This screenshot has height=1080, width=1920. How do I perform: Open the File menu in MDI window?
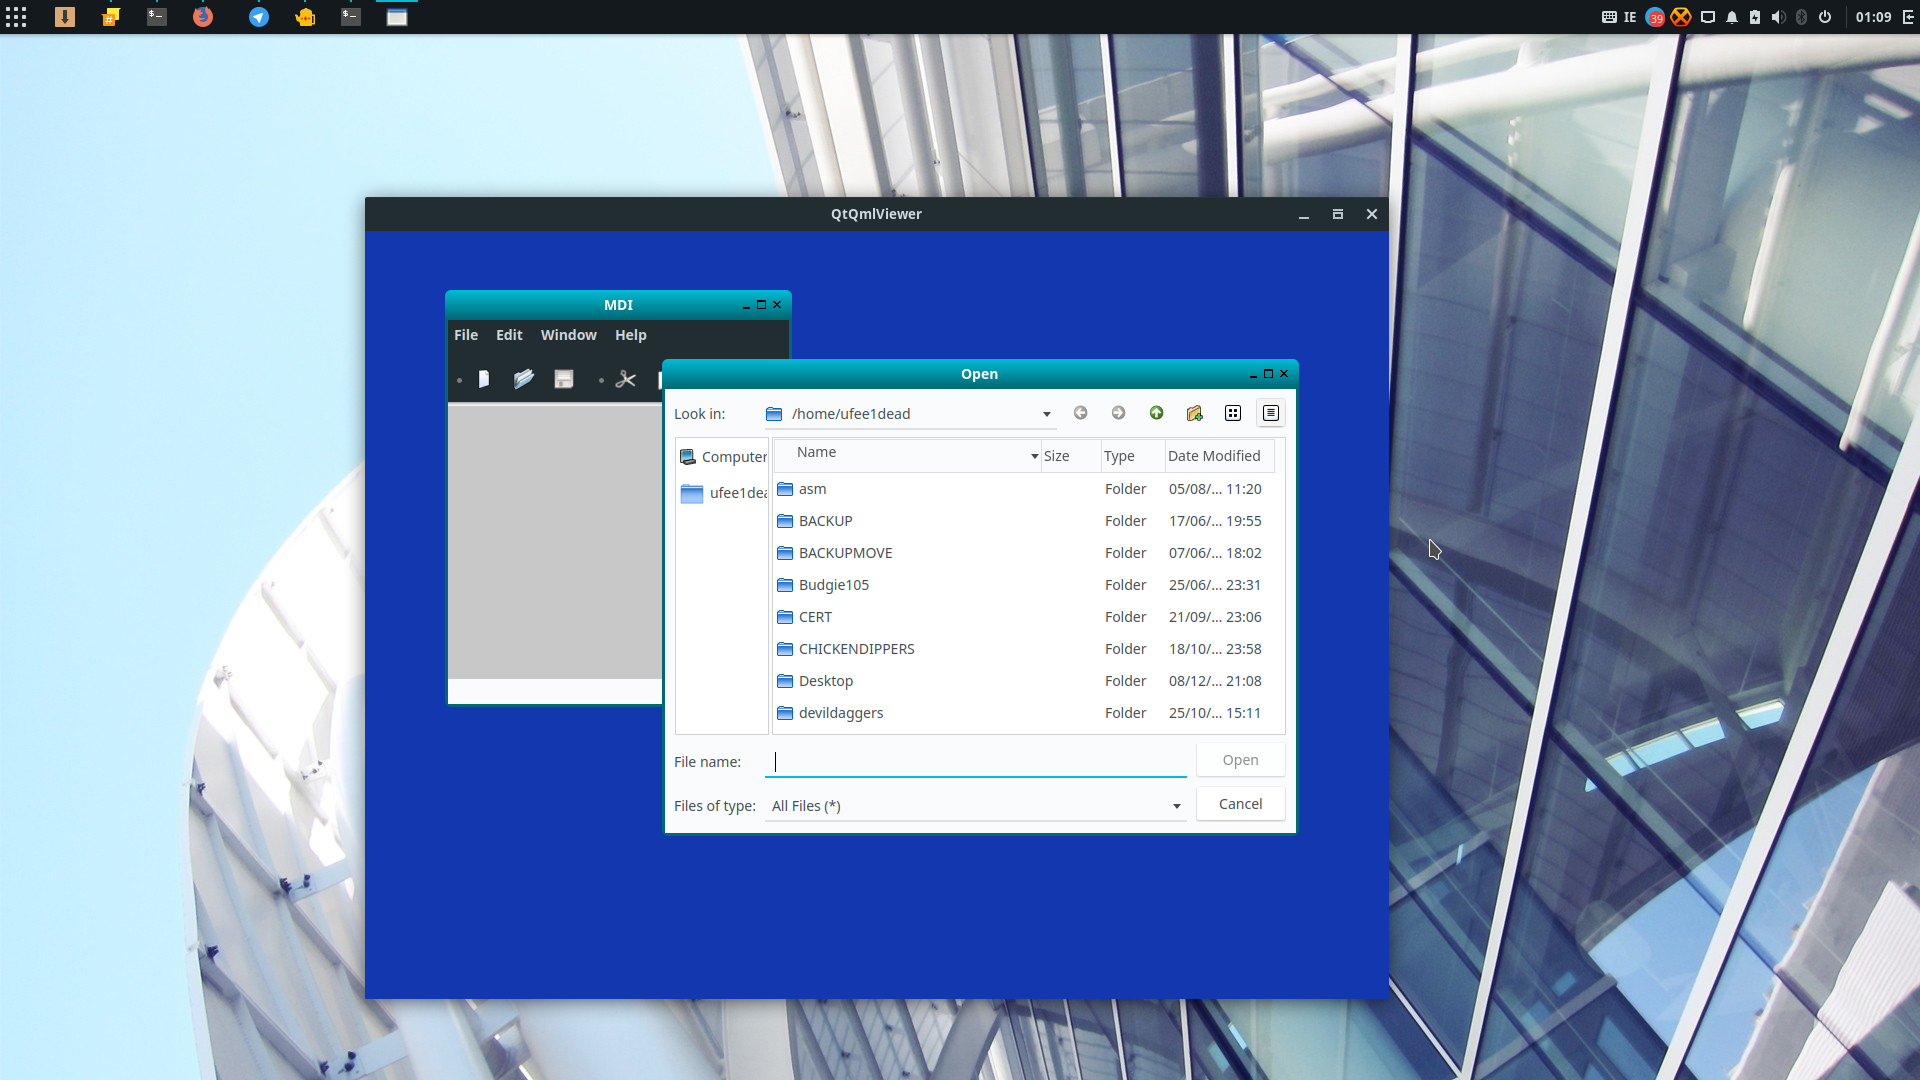466,335
